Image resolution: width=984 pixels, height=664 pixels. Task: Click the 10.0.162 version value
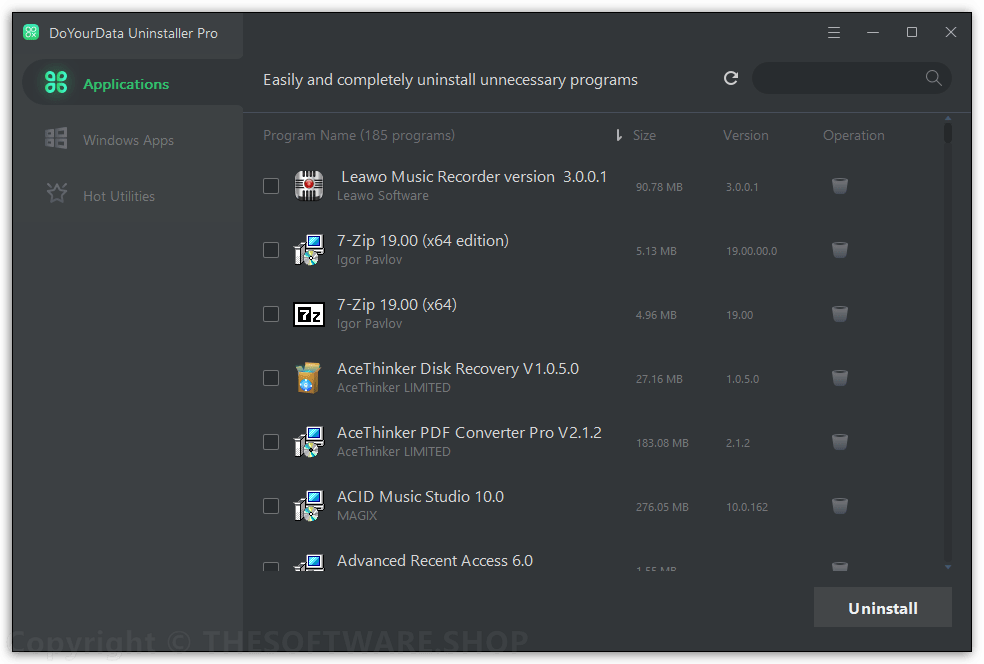coord(747,507)
